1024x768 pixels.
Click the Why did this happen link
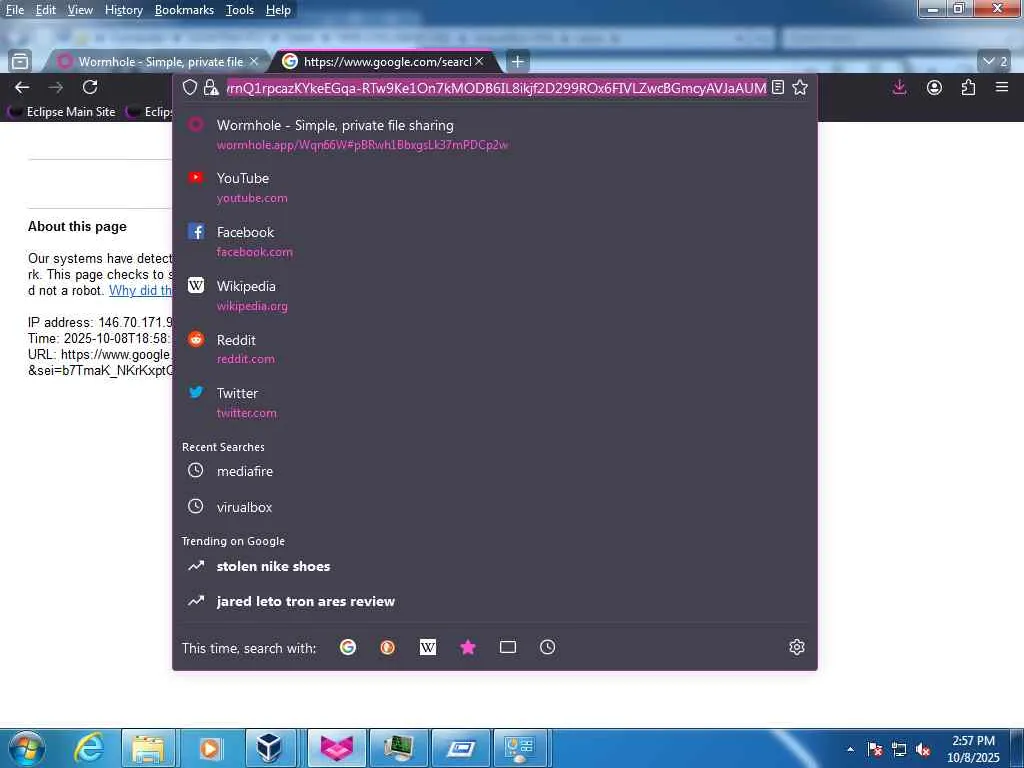140,291
